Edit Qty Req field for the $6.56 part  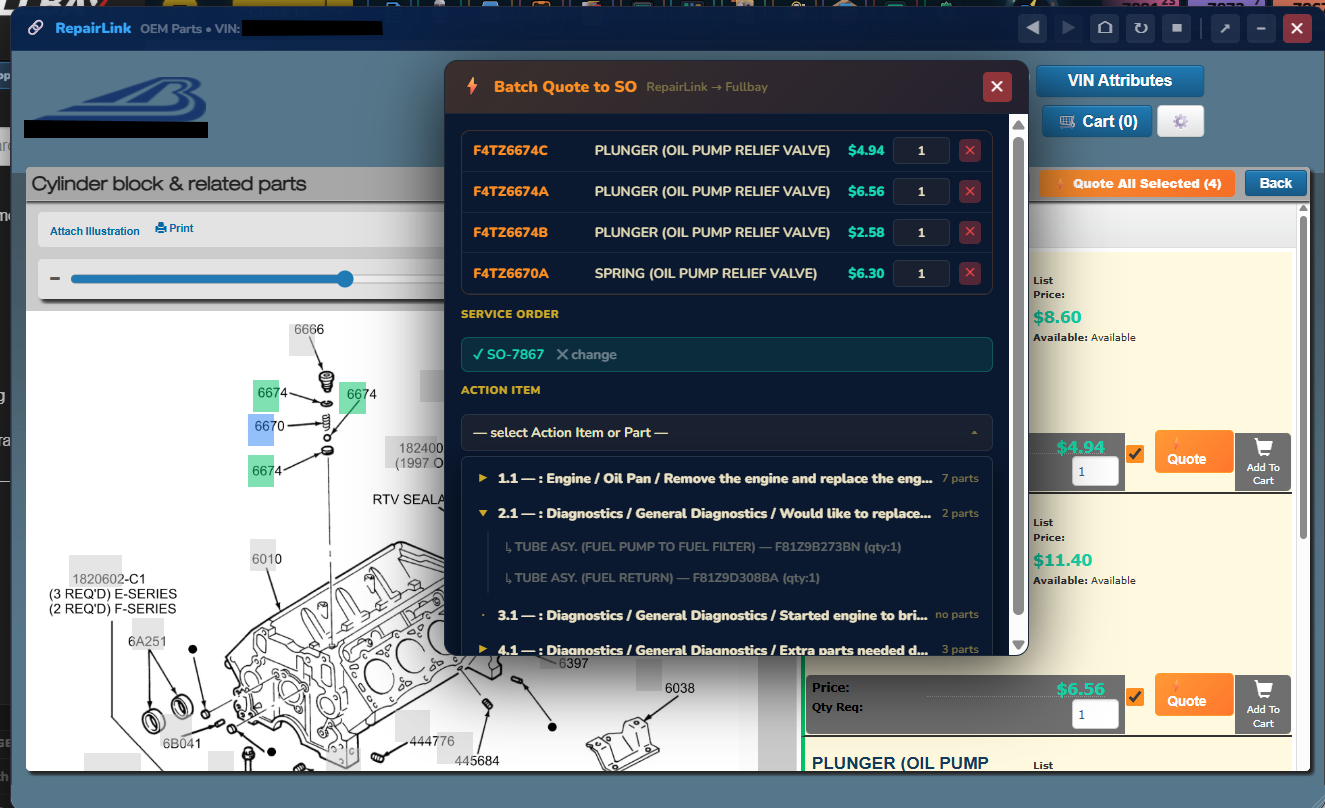pos(1095,714)
